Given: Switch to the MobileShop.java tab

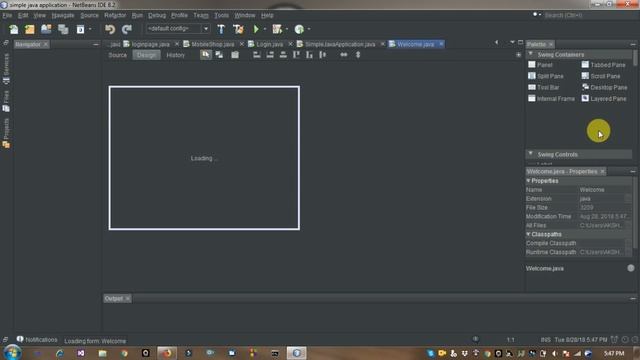Looking at the screenshot, I should pos(213,44).
